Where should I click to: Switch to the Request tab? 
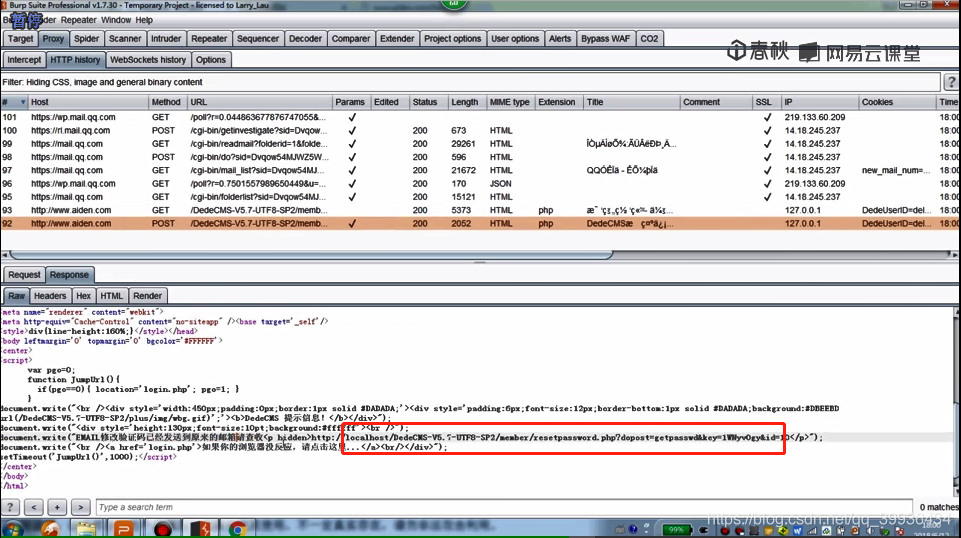[x=24, y=274]
